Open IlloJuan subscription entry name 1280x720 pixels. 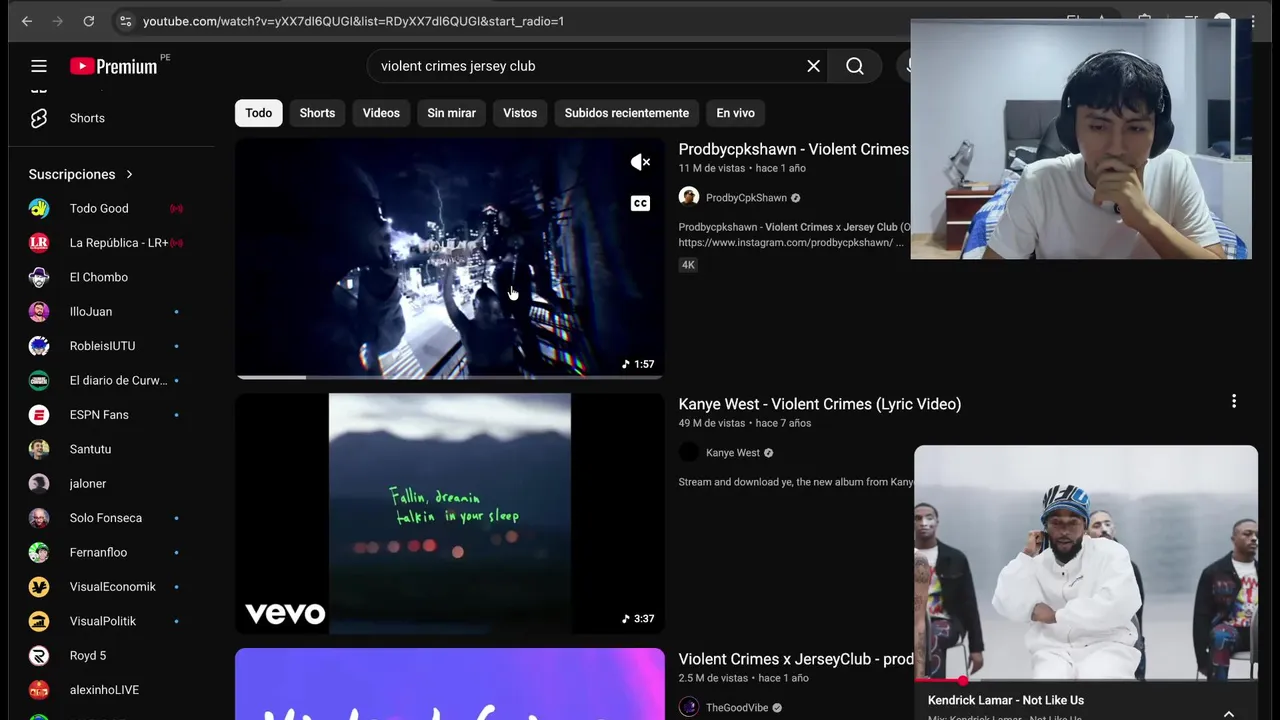91,312
